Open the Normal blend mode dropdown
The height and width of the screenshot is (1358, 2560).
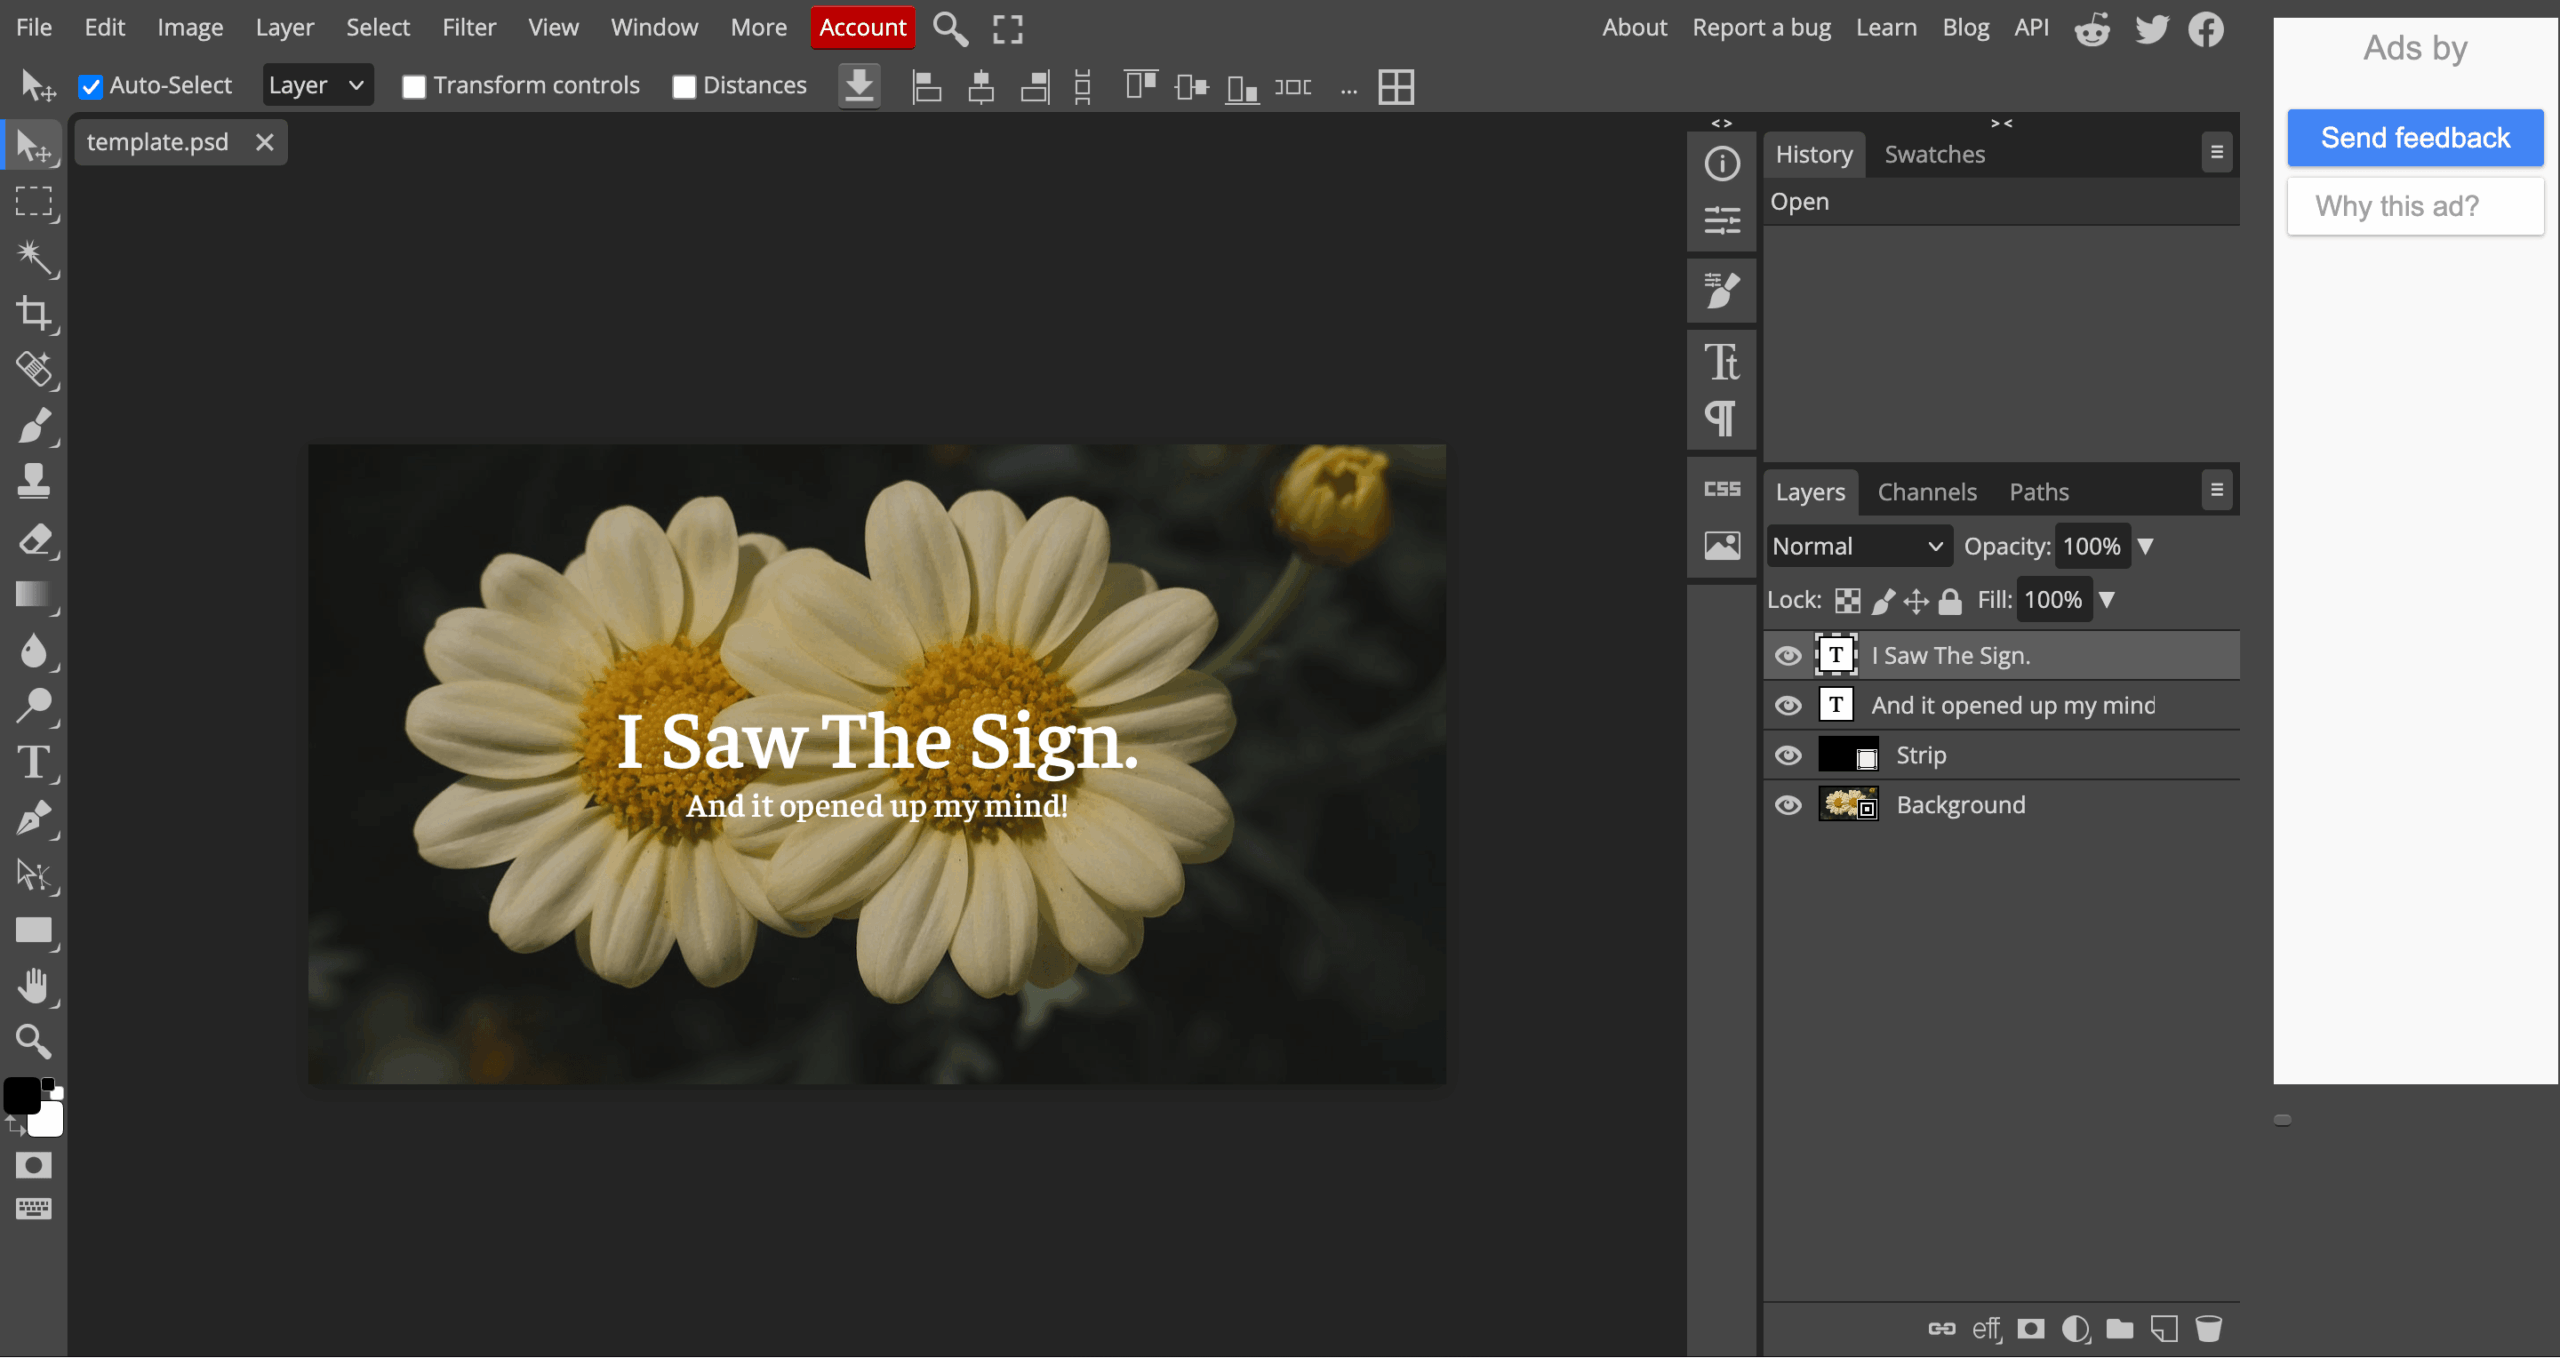coord(1859,547)
